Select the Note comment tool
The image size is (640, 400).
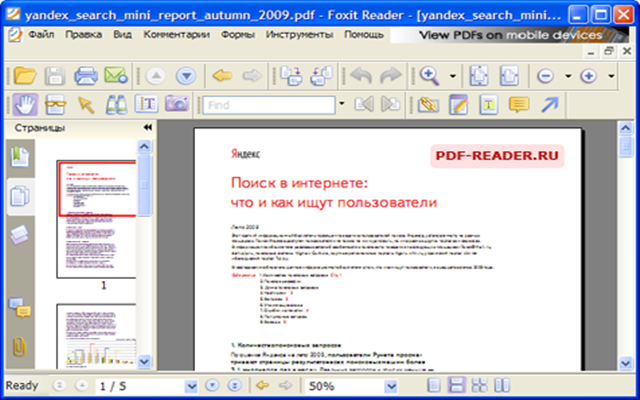tap(519, 105)
